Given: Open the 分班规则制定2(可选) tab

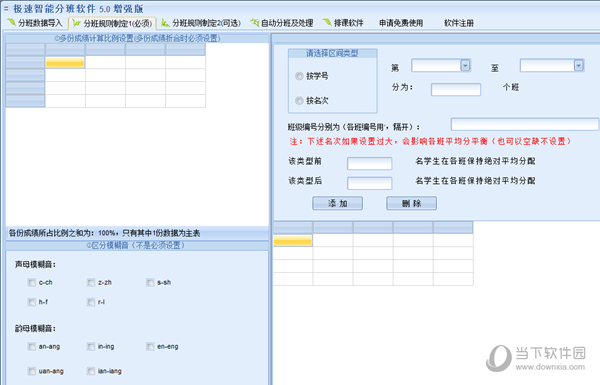Looking at the screenshot, I should [201, 23].
